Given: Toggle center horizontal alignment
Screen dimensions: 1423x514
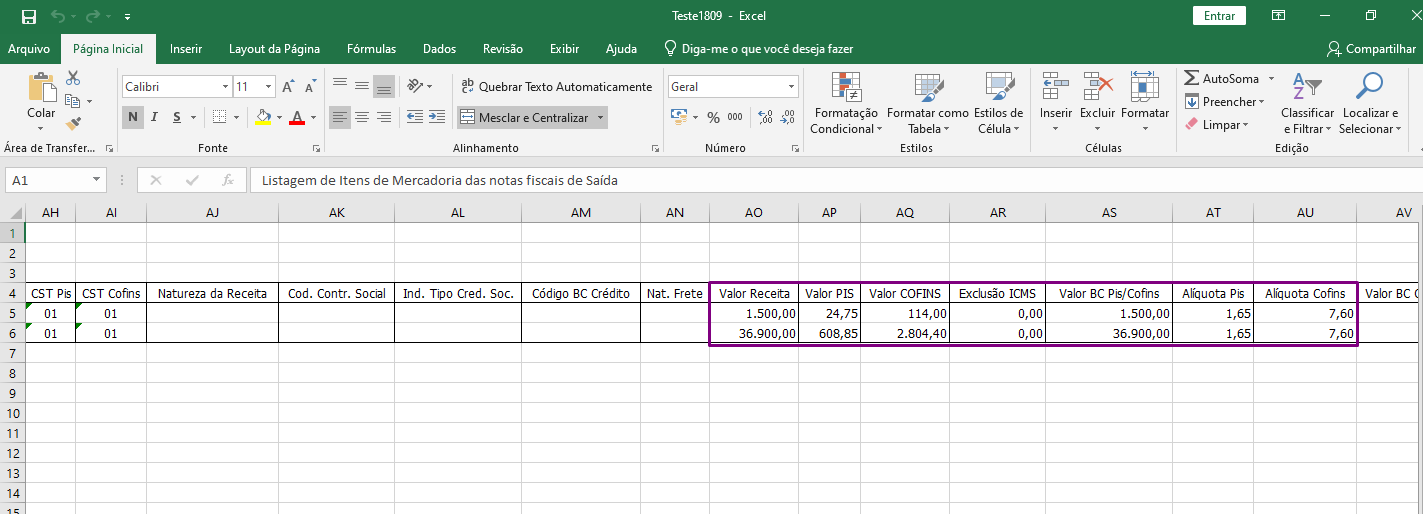Looking at the screenshot, I should pos(361,118).
